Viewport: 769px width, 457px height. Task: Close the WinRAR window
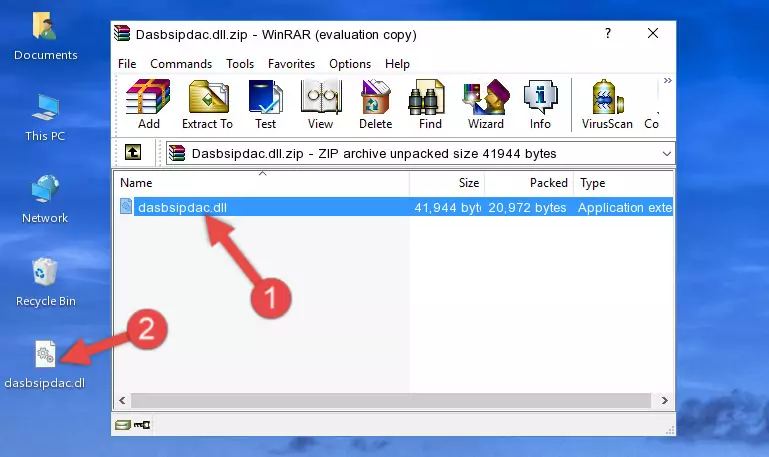click(x=653, y=33)
